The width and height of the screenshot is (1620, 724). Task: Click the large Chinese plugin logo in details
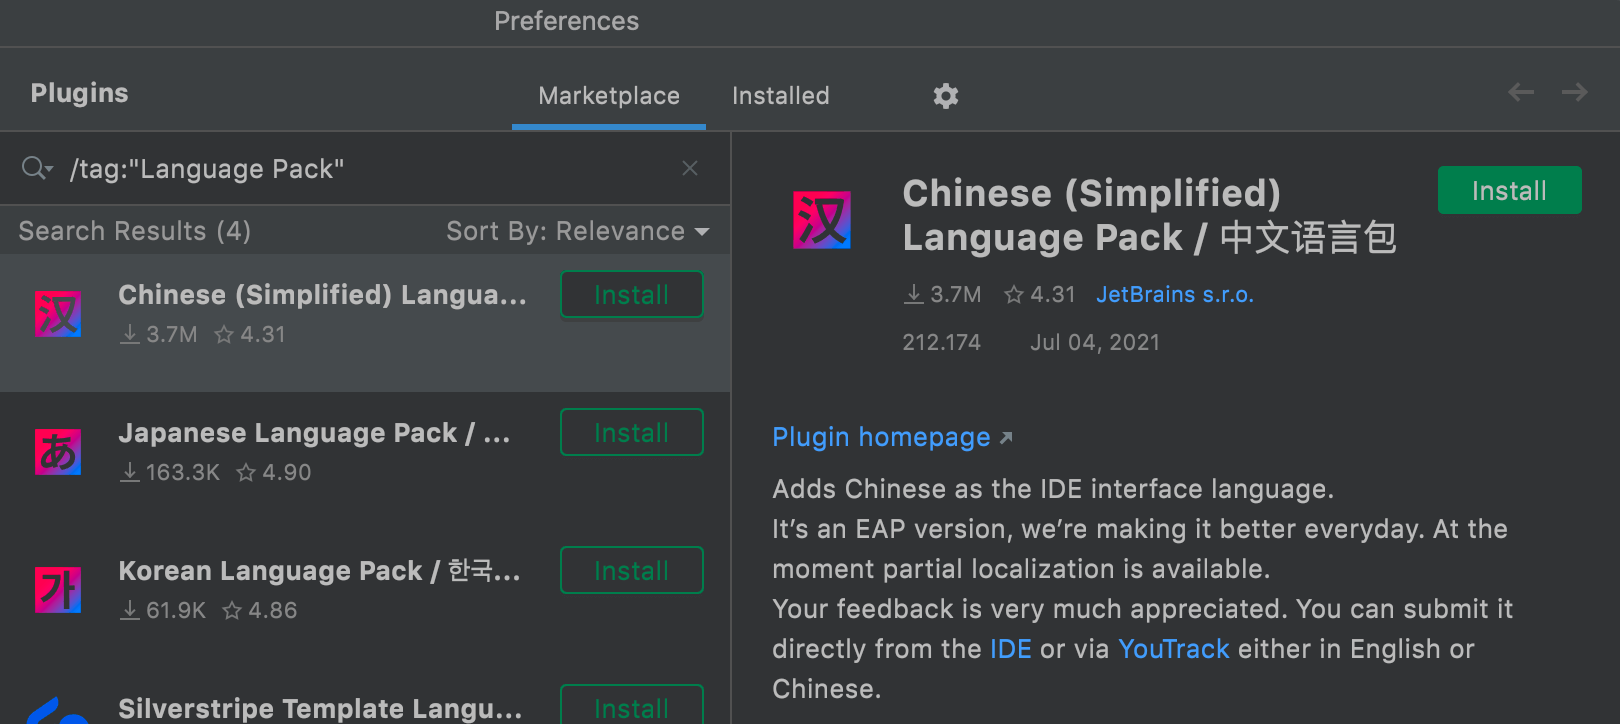(x=822, y=220)
